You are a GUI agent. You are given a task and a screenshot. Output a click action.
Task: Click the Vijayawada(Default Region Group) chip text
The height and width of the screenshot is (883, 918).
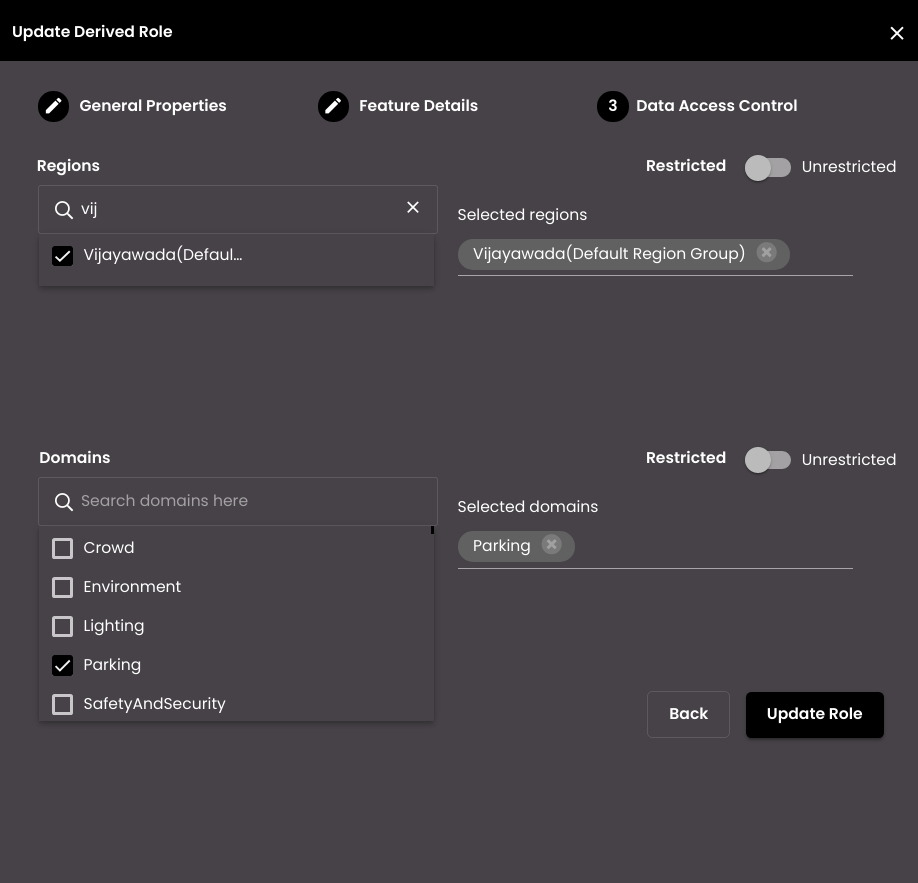click(609, 254)
